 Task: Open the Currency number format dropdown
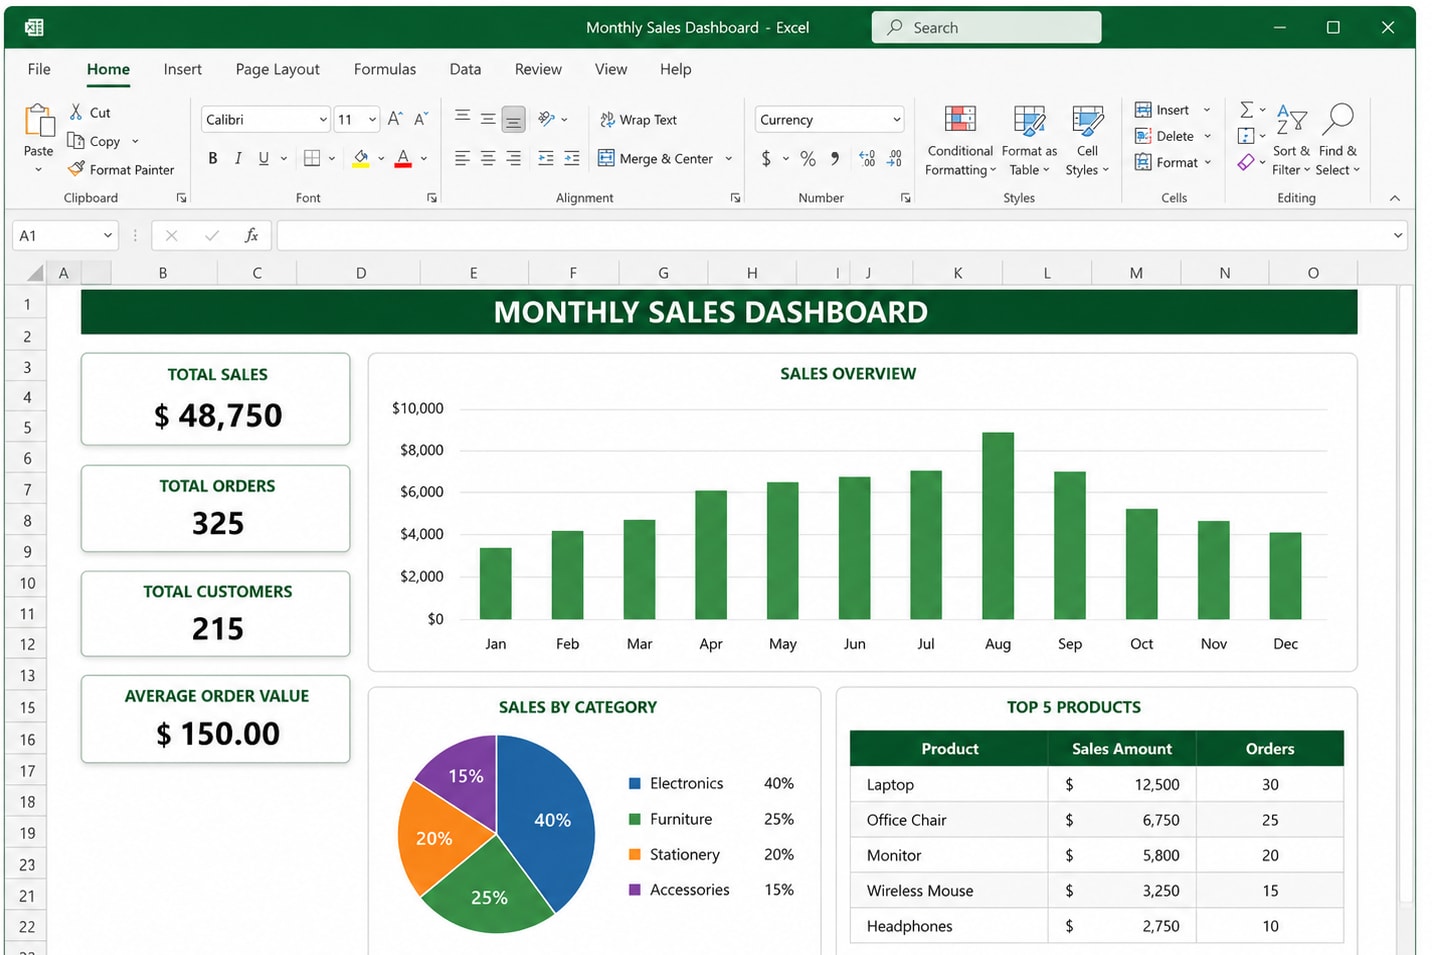coord(896,120)
